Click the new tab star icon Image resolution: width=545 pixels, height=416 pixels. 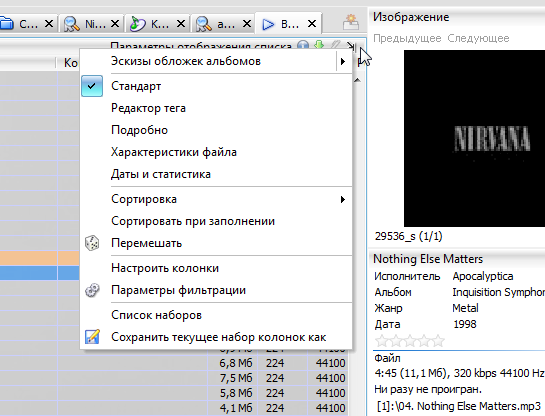(350, 23)
